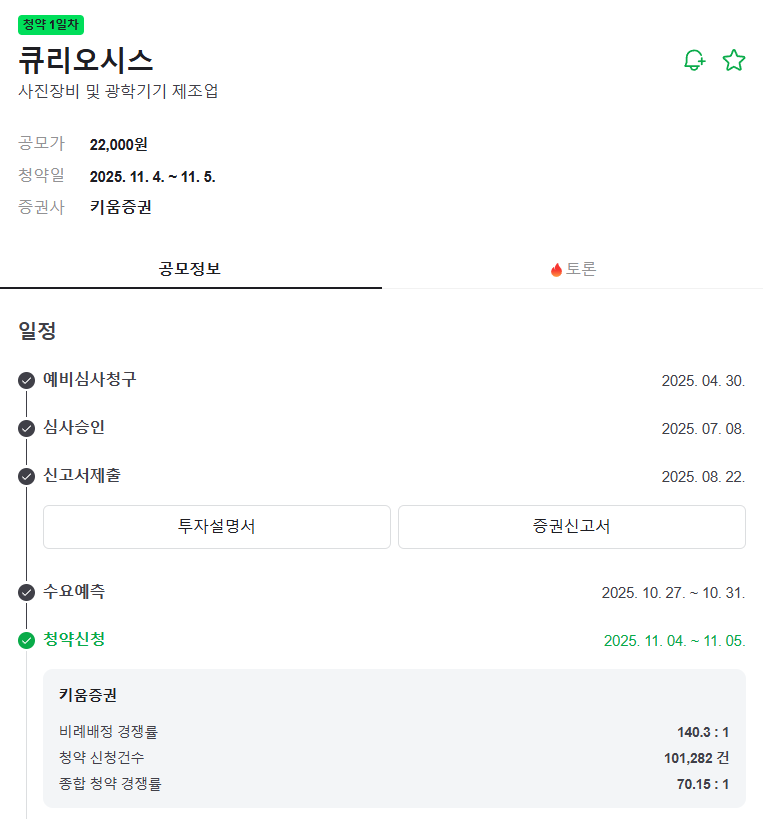
Task: Switch to the 공모정보 tab
Action: 190,269
